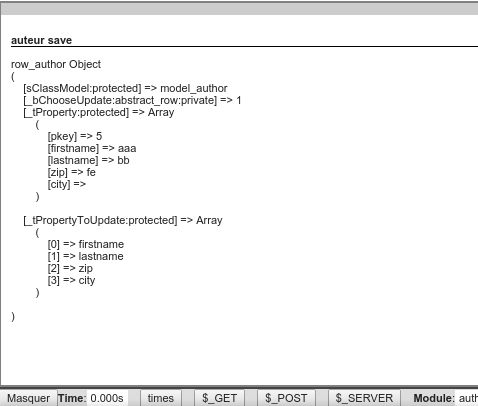Click the [zip] => fe entry
This screenshot has height=406, width=478.
tap(71, 172)
